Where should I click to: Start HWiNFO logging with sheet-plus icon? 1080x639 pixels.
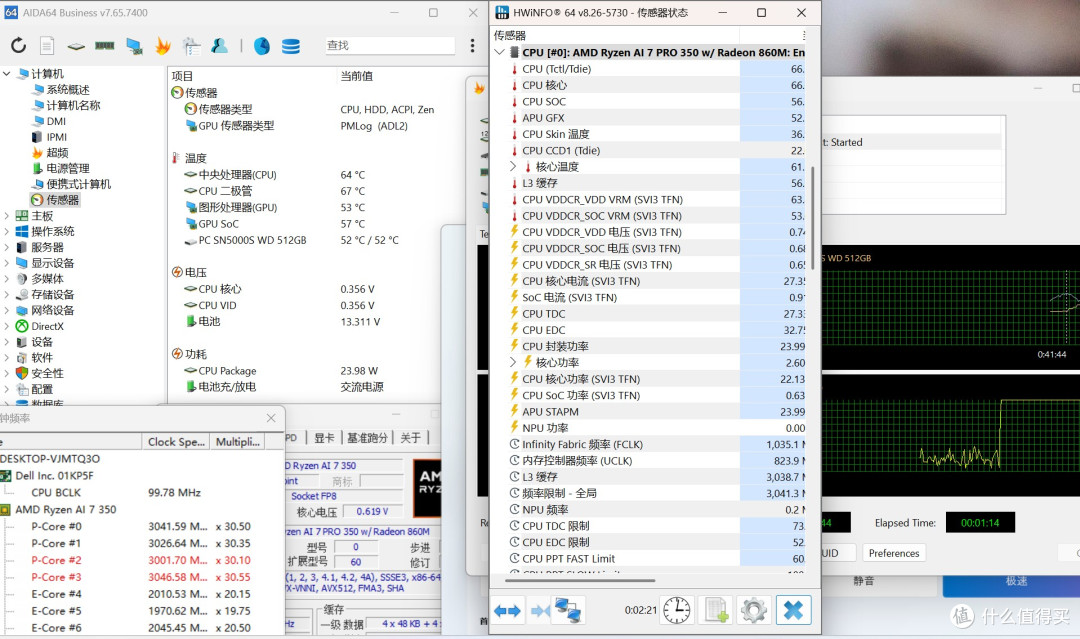coord(716,610)
